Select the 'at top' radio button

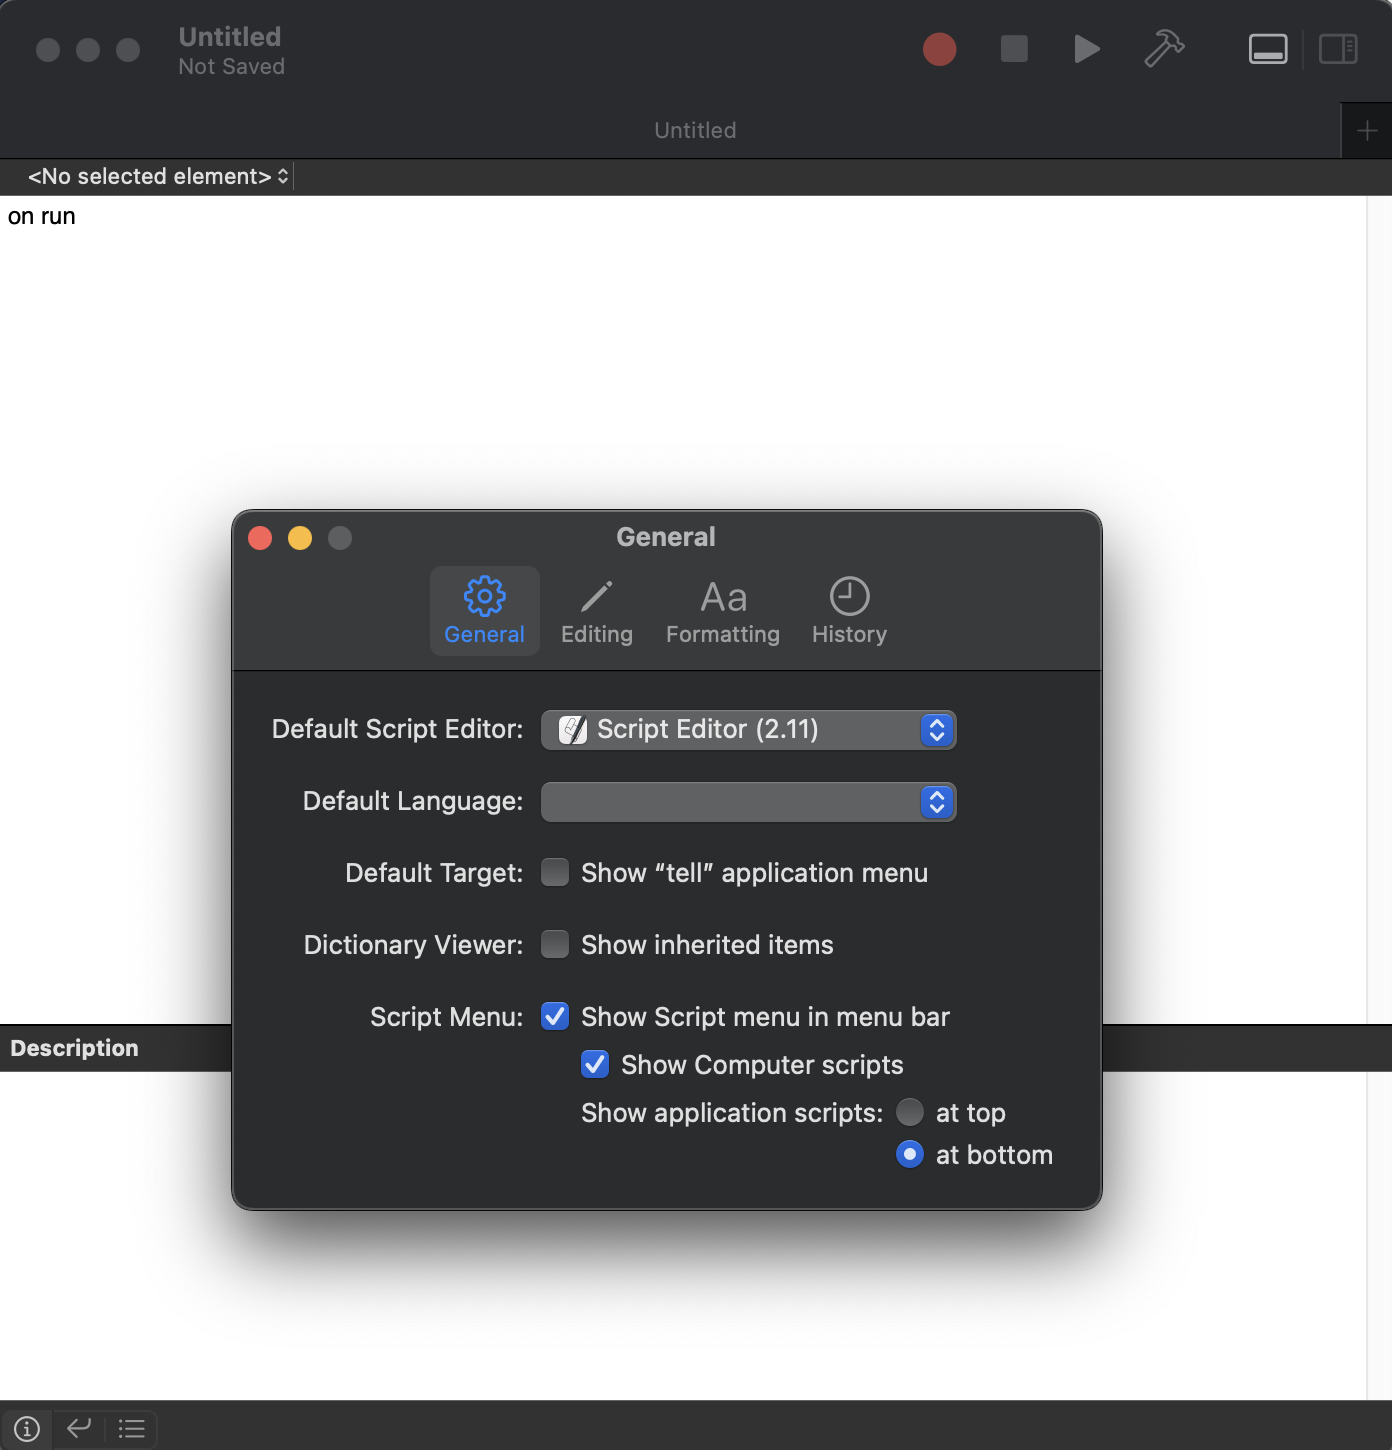[x=910, y=1112]
